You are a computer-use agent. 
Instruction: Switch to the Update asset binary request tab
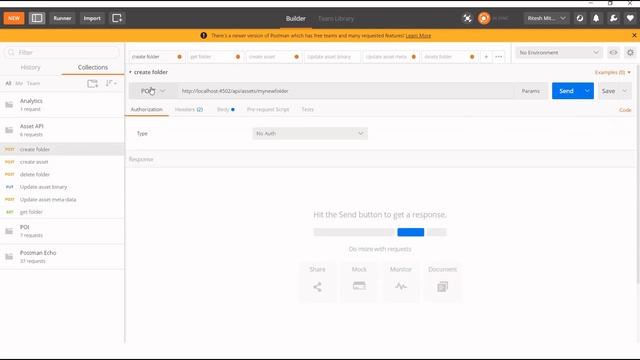click(x=332, y=57)
